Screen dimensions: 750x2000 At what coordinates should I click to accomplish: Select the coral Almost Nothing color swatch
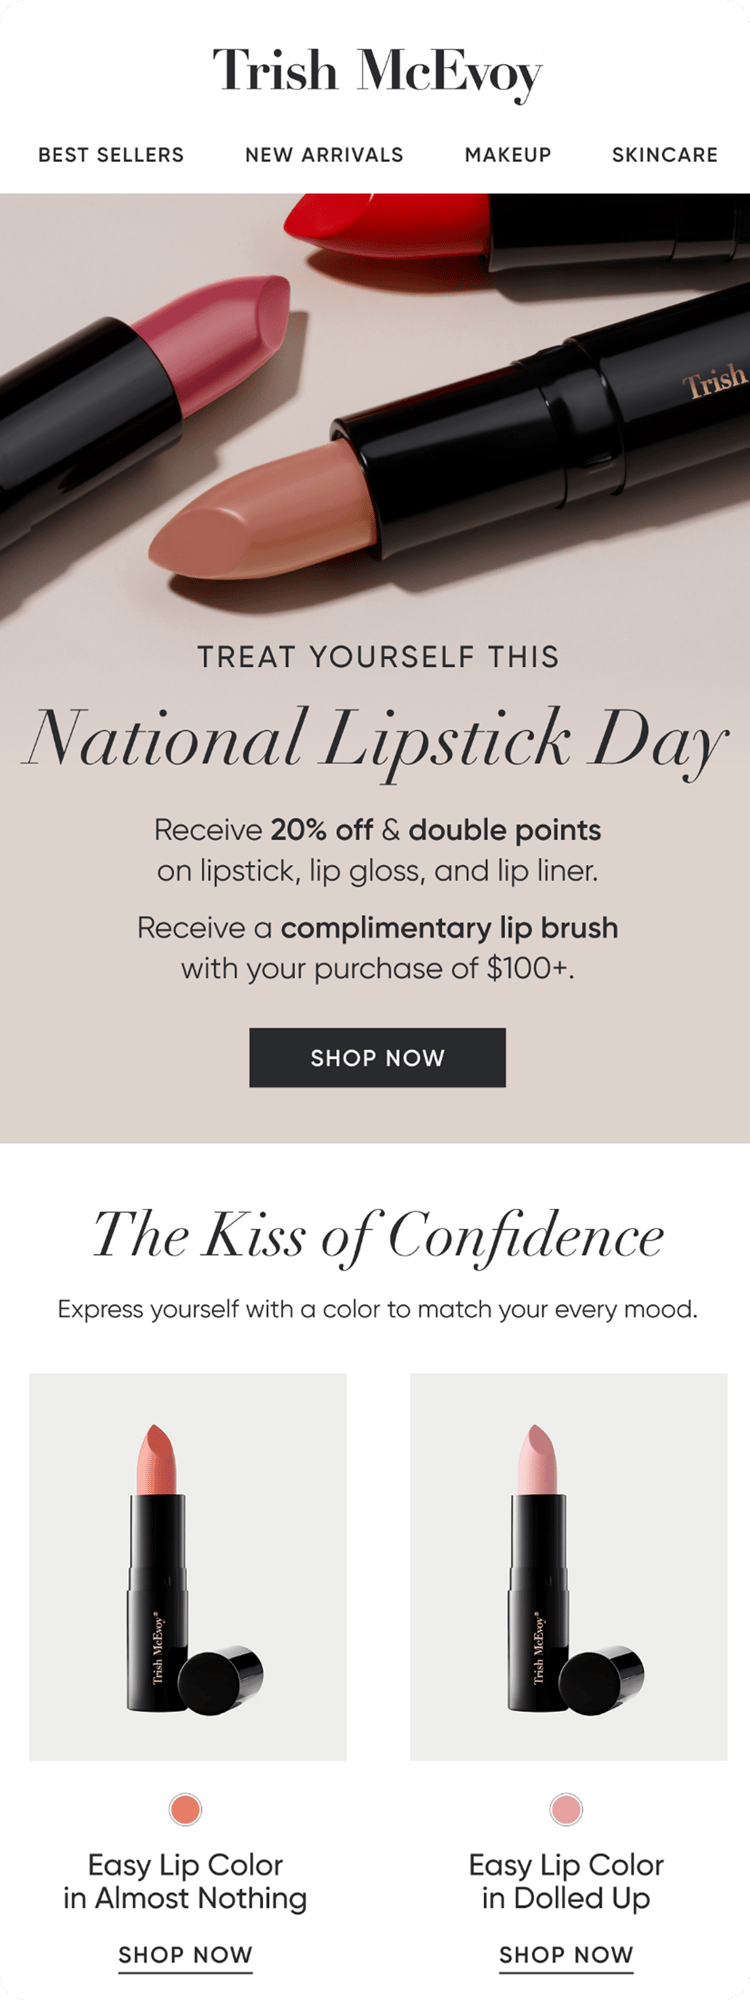(185, 1809)
